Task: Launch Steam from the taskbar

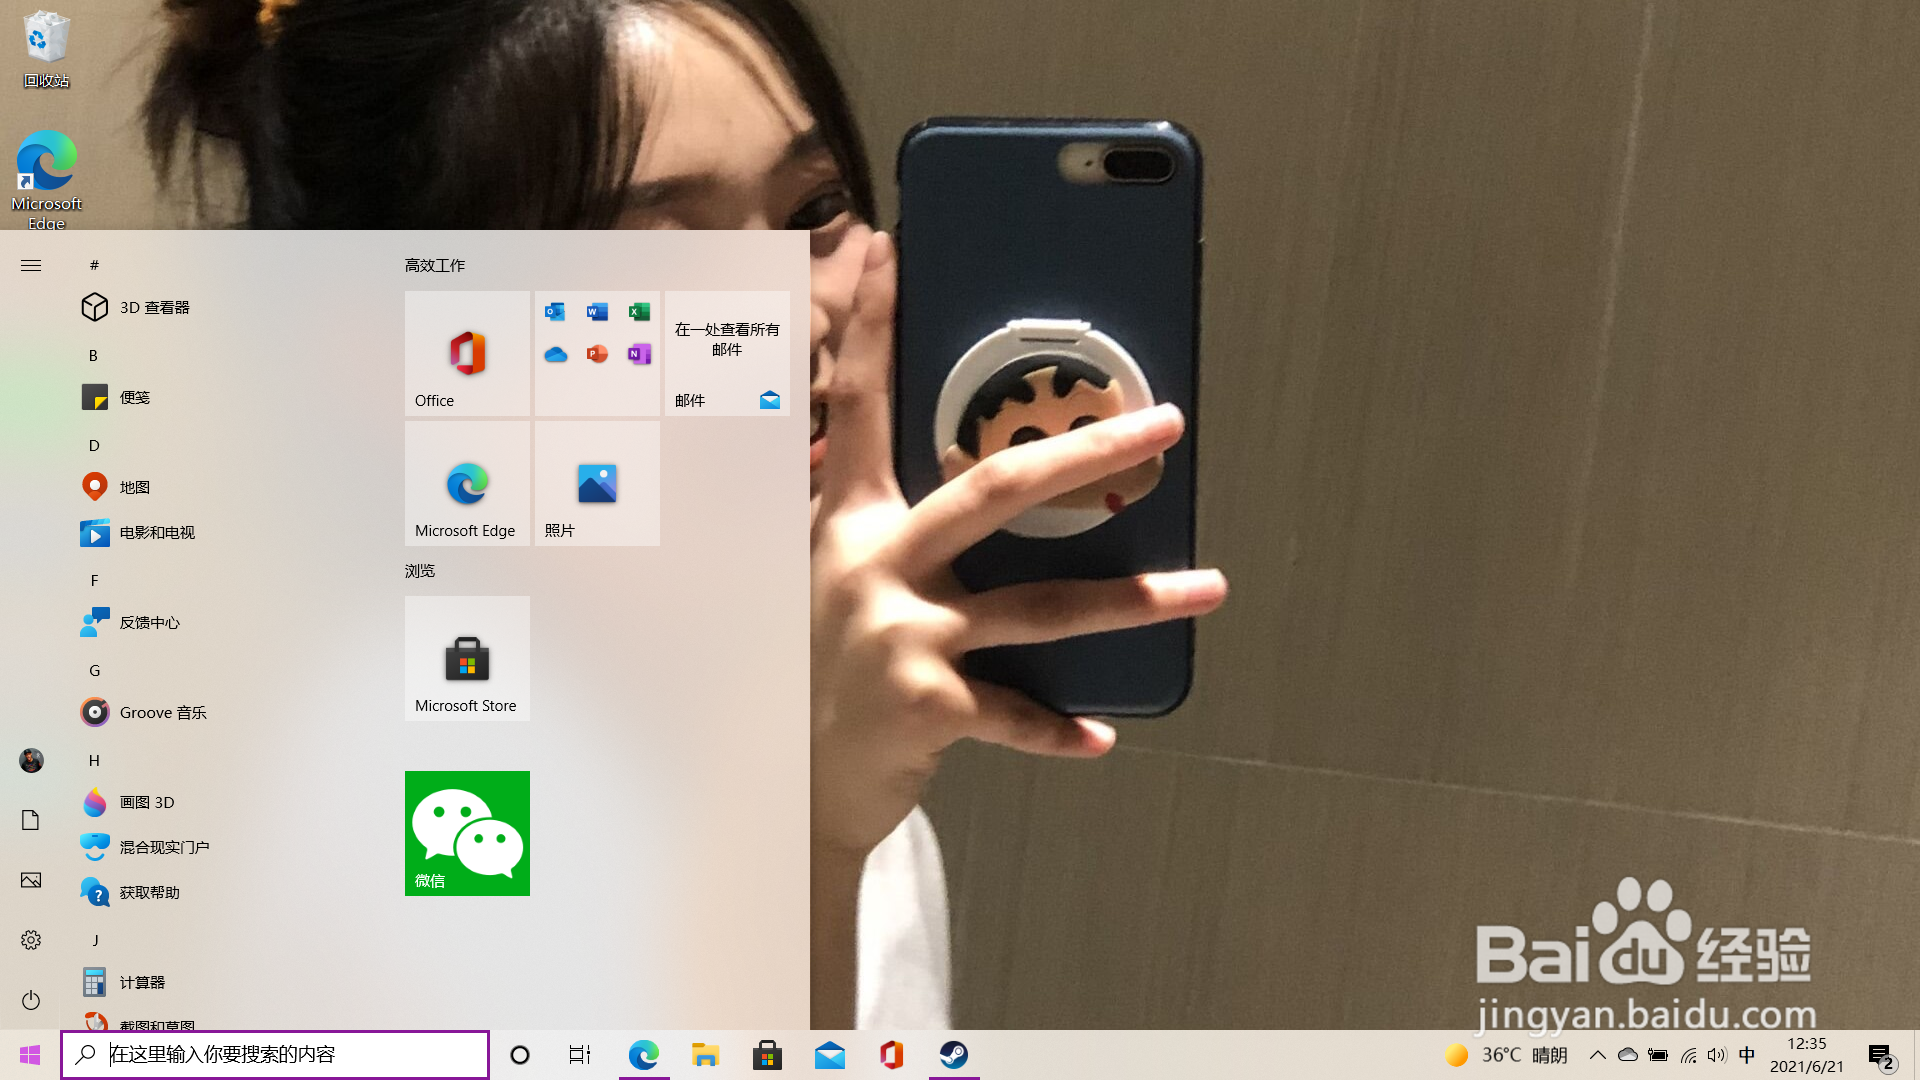Action: point(955,1055)
